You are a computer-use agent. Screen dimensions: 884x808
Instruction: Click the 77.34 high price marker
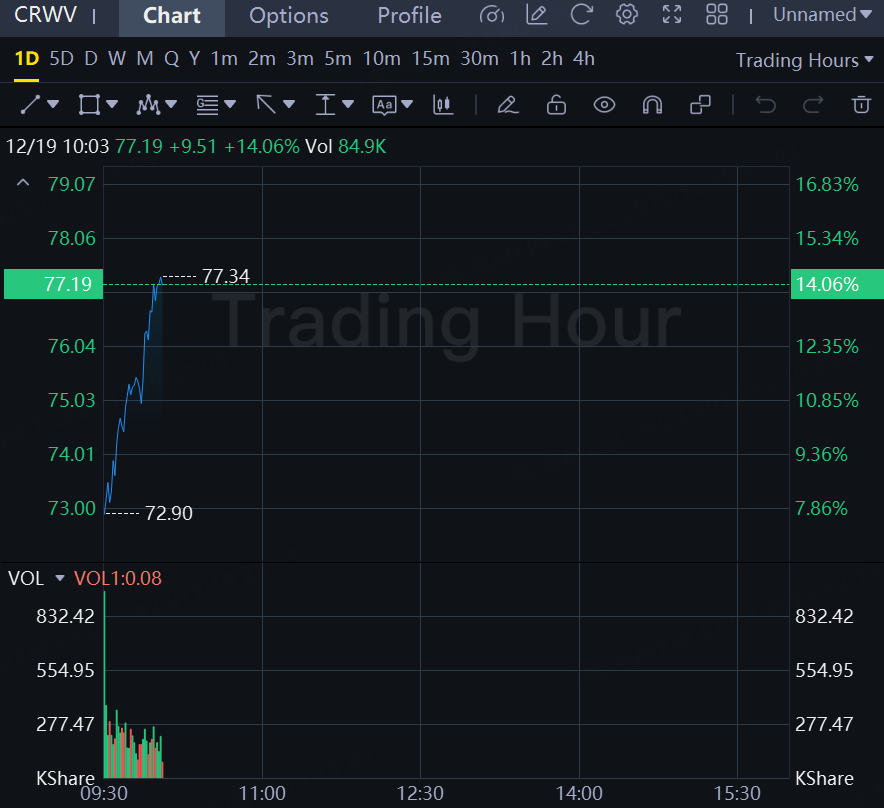click(x=226, y=276)
